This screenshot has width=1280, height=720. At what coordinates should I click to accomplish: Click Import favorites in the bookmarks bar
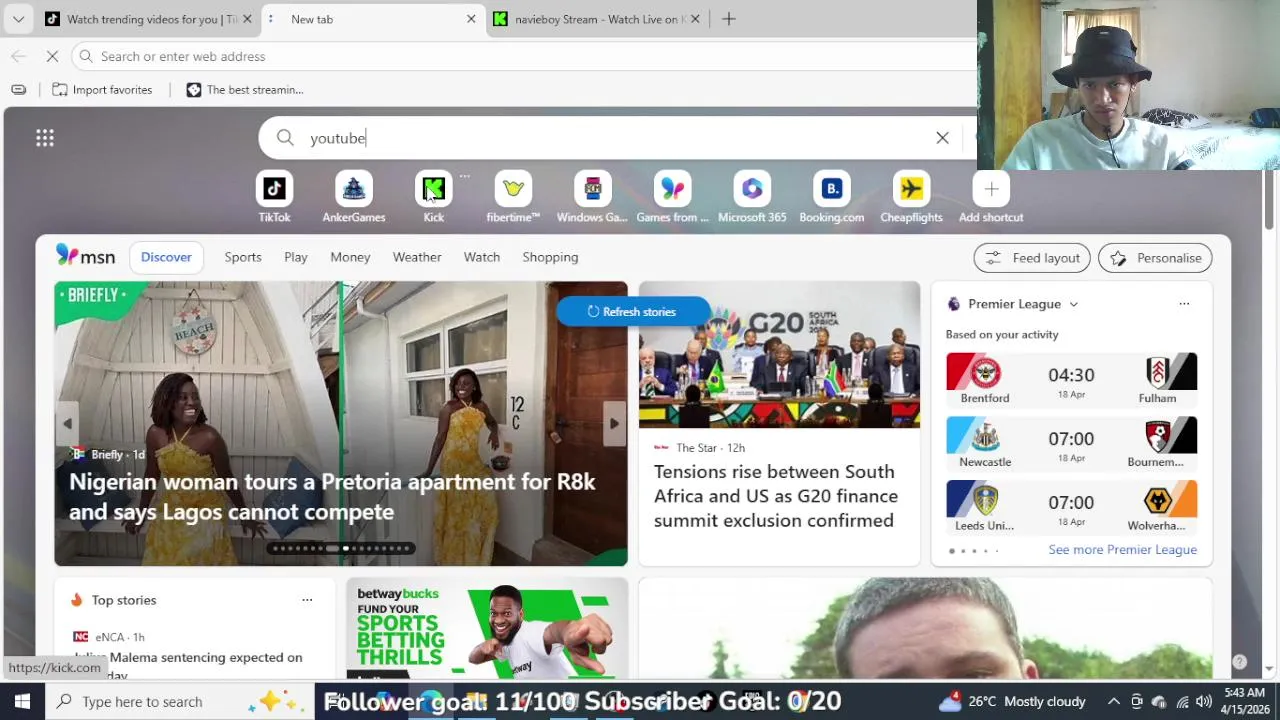(102, 90)
